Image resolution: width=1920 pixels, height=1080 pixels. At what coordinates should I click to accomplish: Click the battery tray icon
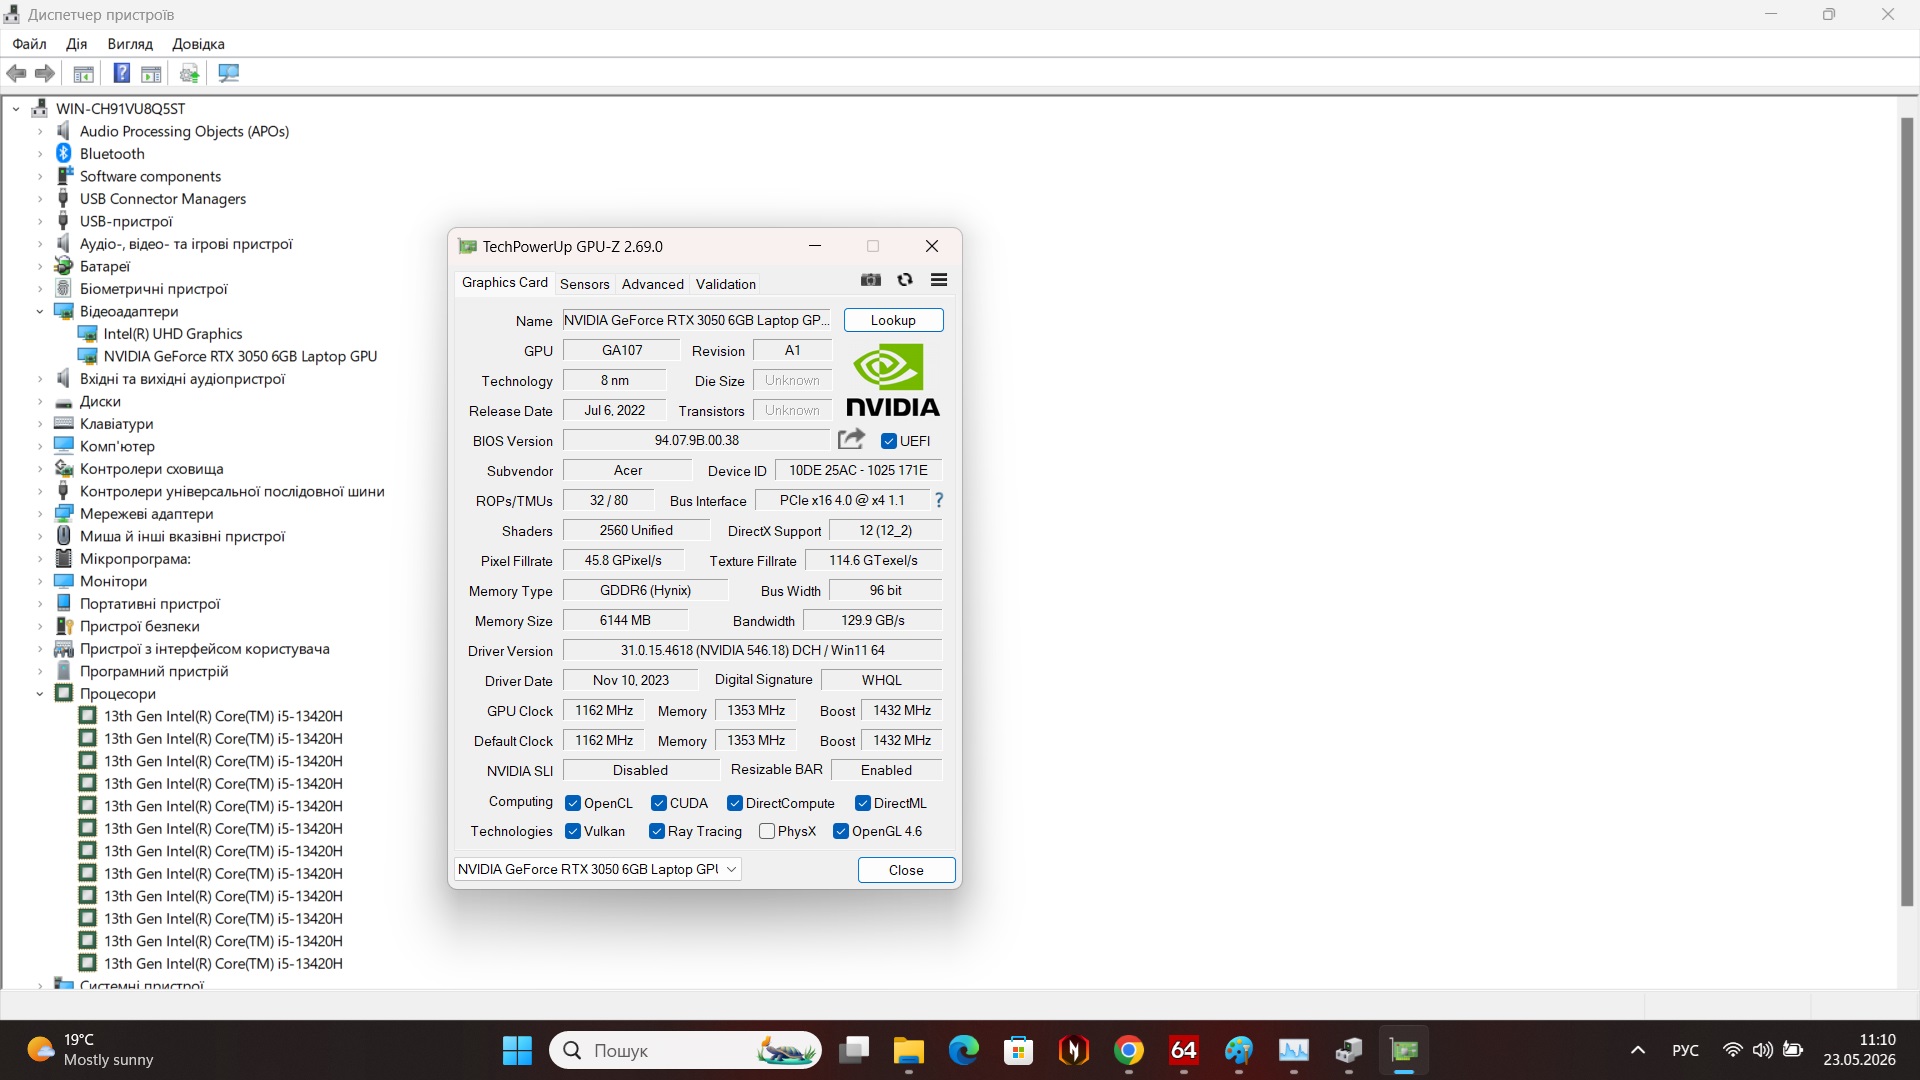[1793, 1050]
